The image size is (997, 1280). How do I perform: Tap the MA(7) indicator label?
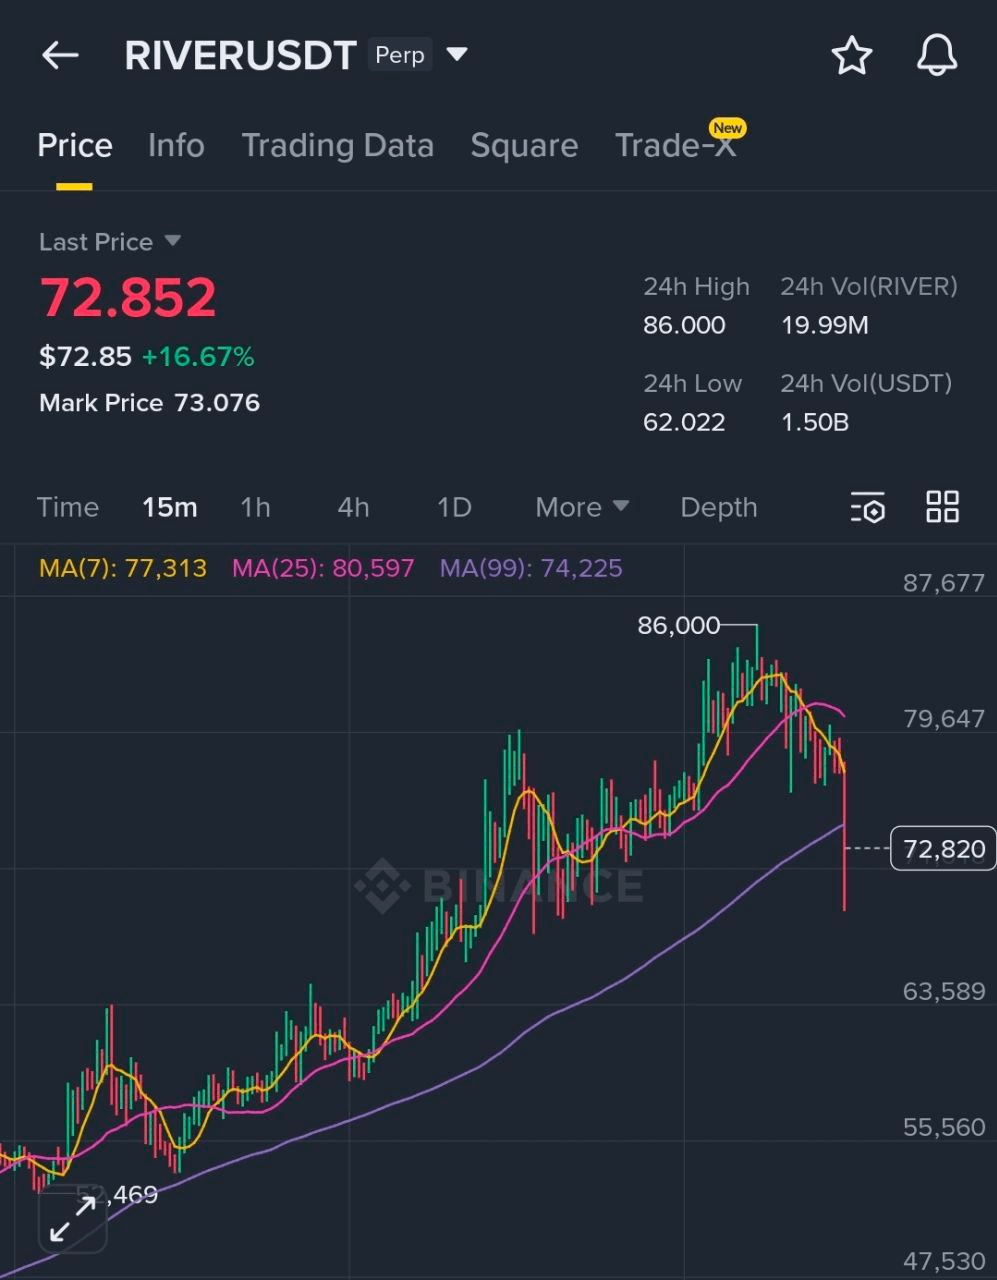point(123,569)
